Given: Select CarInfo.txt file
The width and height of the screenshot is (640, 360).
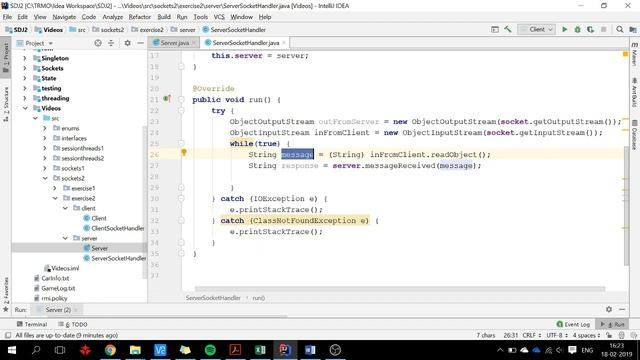Looking at the screenshot, I should click(x=51, y=278).
